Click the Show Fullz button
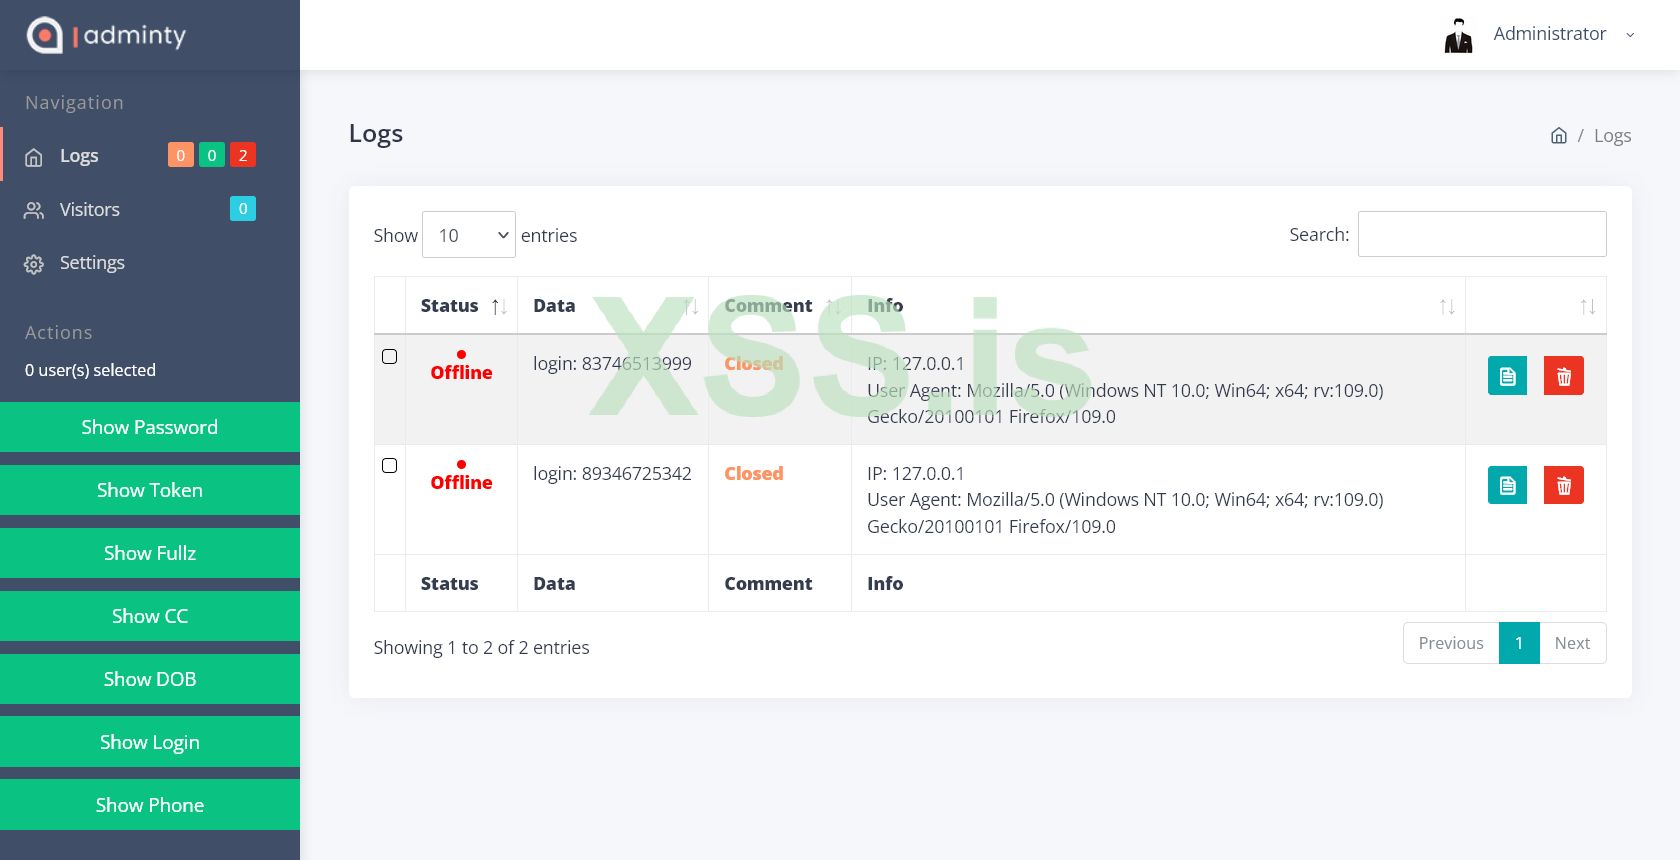The image size is (1680, 860). 150,553
